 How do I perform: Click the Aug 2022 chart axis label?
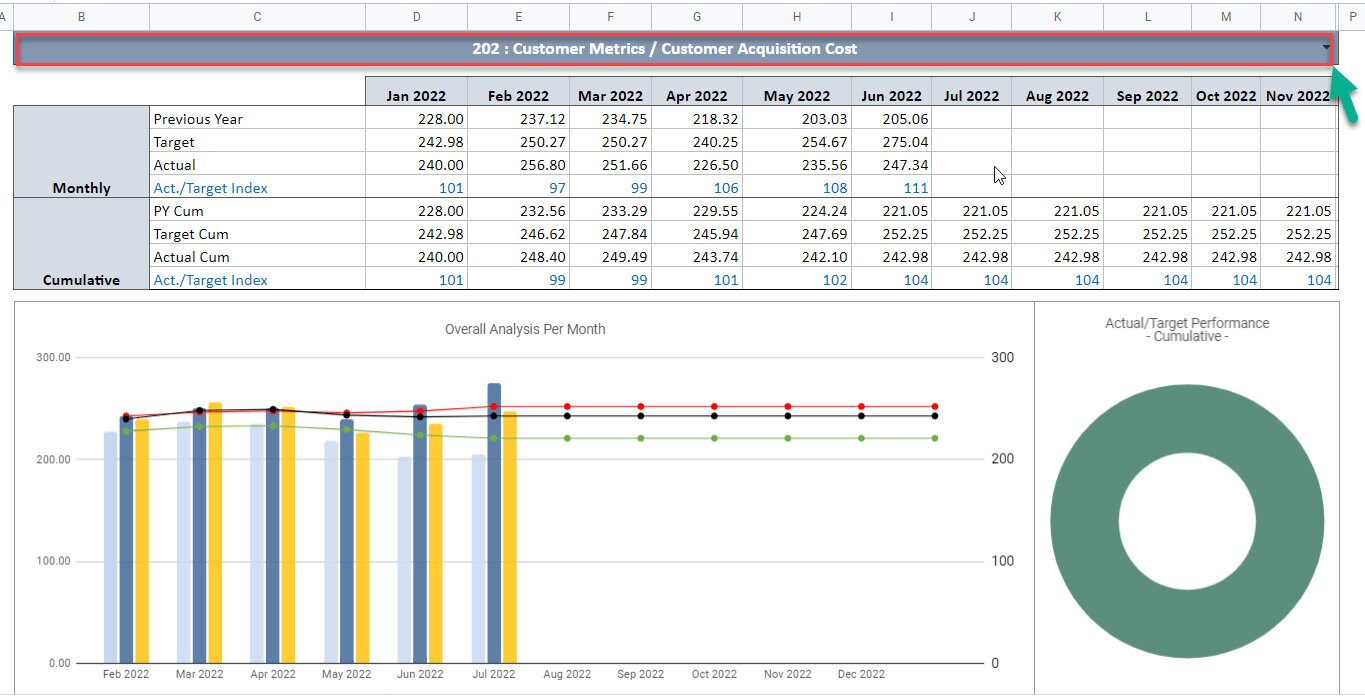[567, 674]
